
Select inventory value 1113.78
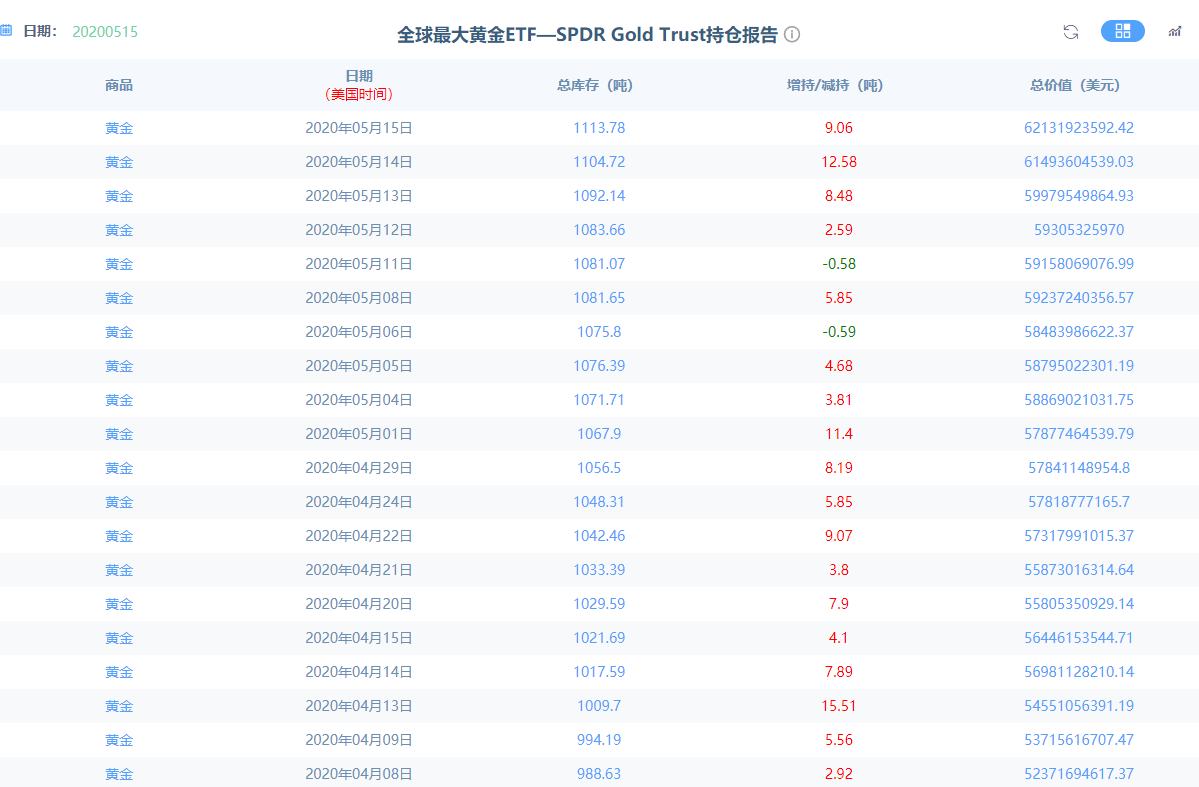[x=599, y=128]
